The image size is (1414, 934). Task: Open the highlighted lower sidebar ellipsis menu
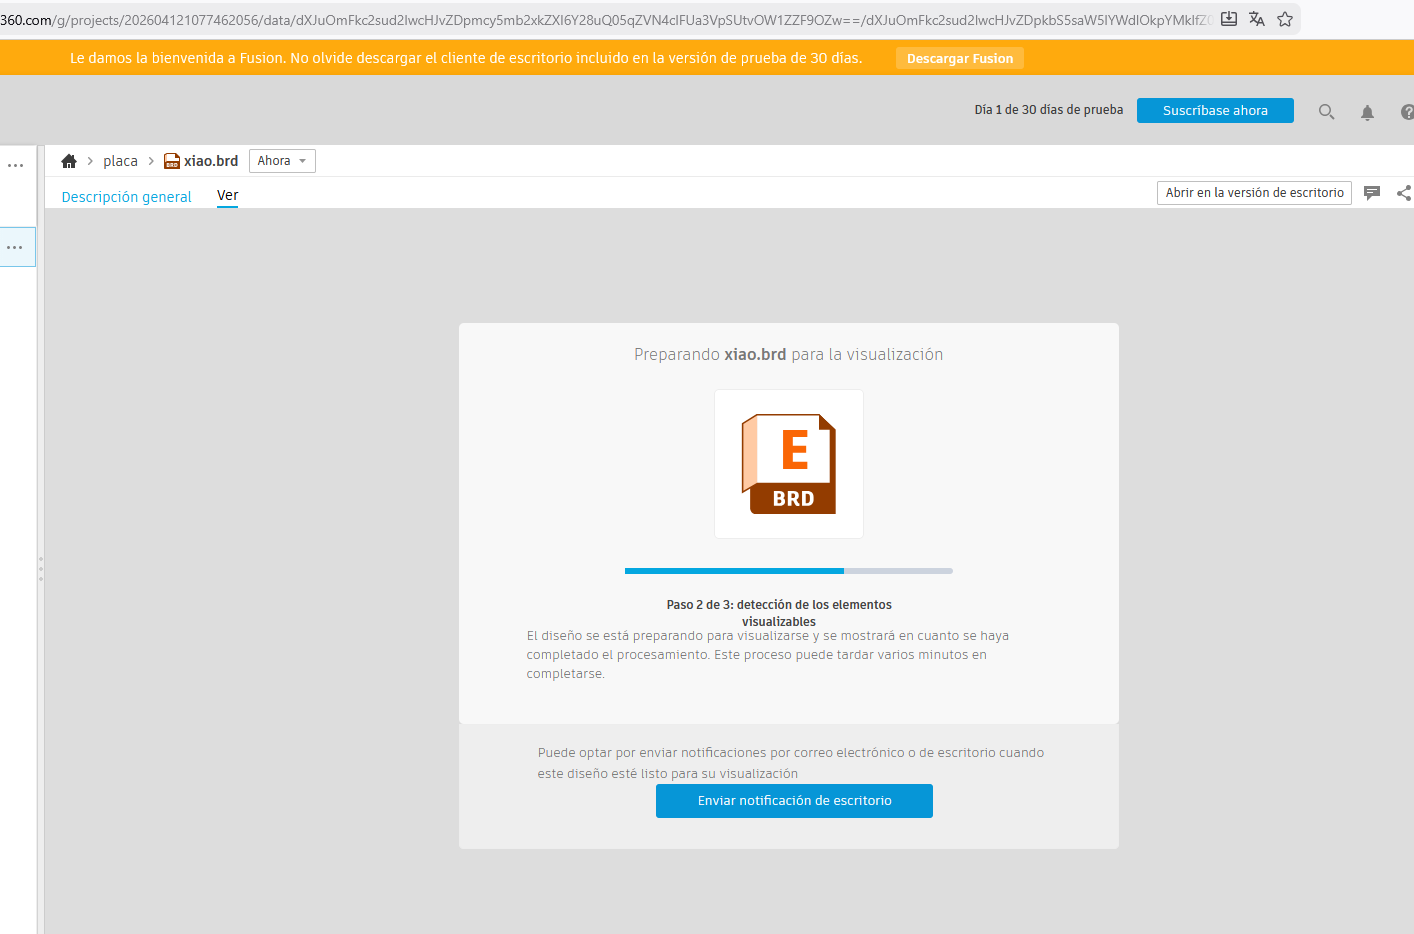(15, 247)
